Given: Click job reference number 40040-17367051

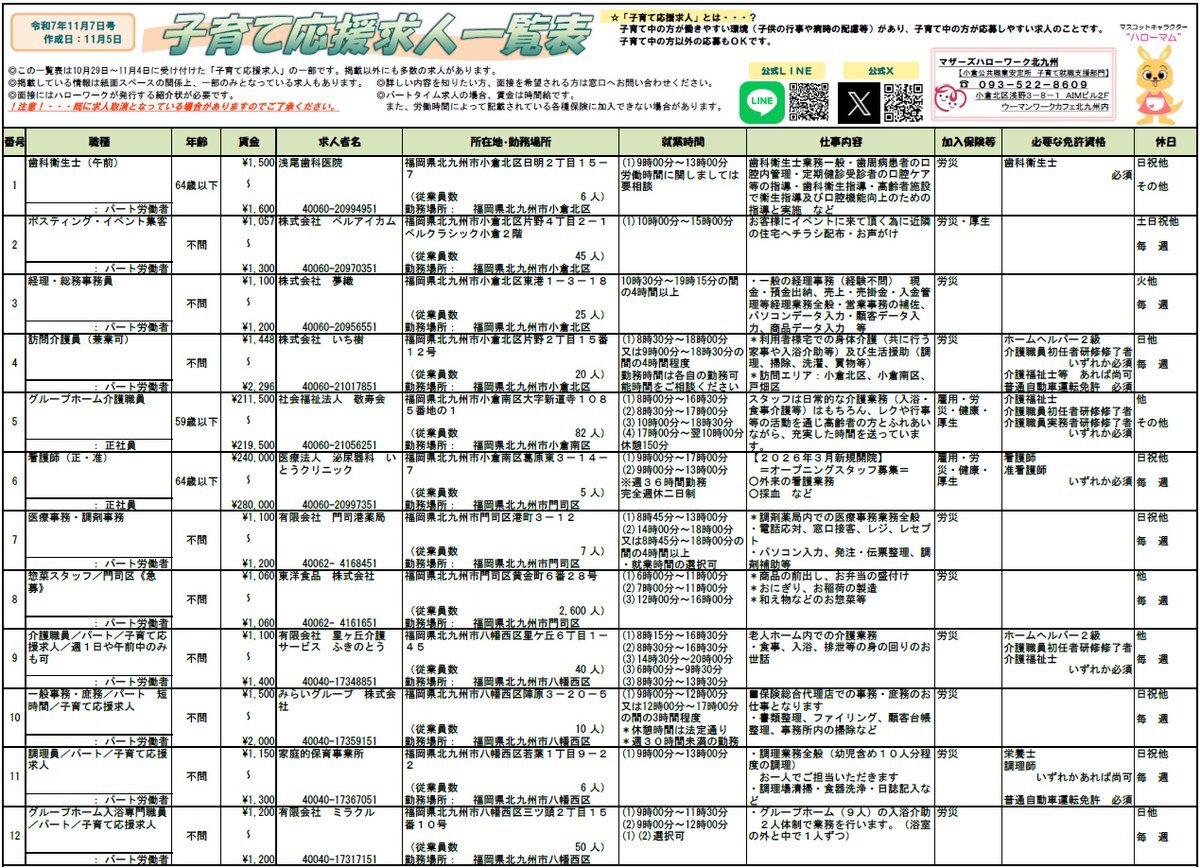Looking at the screenshot, I should pyautogui.click(x=340, y=800).
